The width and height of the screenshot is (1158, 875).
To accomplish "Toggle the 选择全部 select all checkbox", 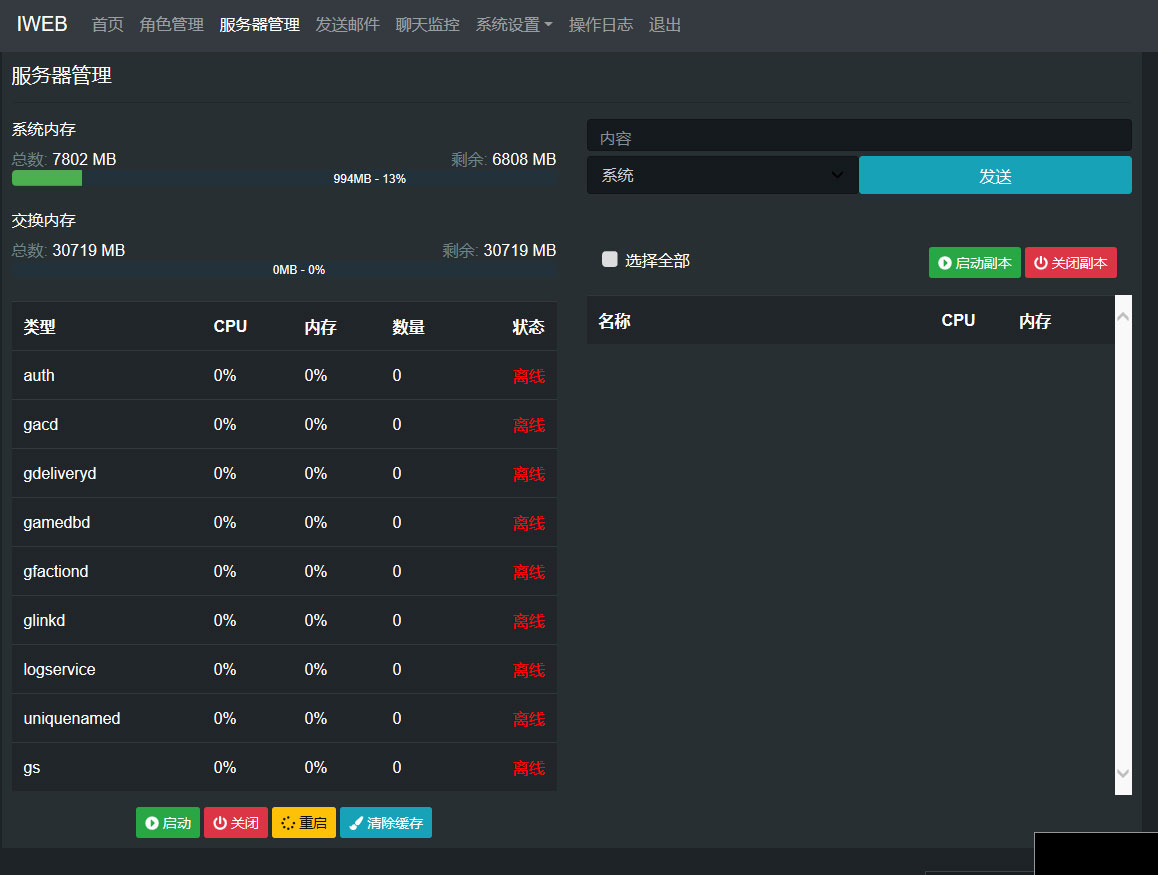I will [x=610, y=260].
